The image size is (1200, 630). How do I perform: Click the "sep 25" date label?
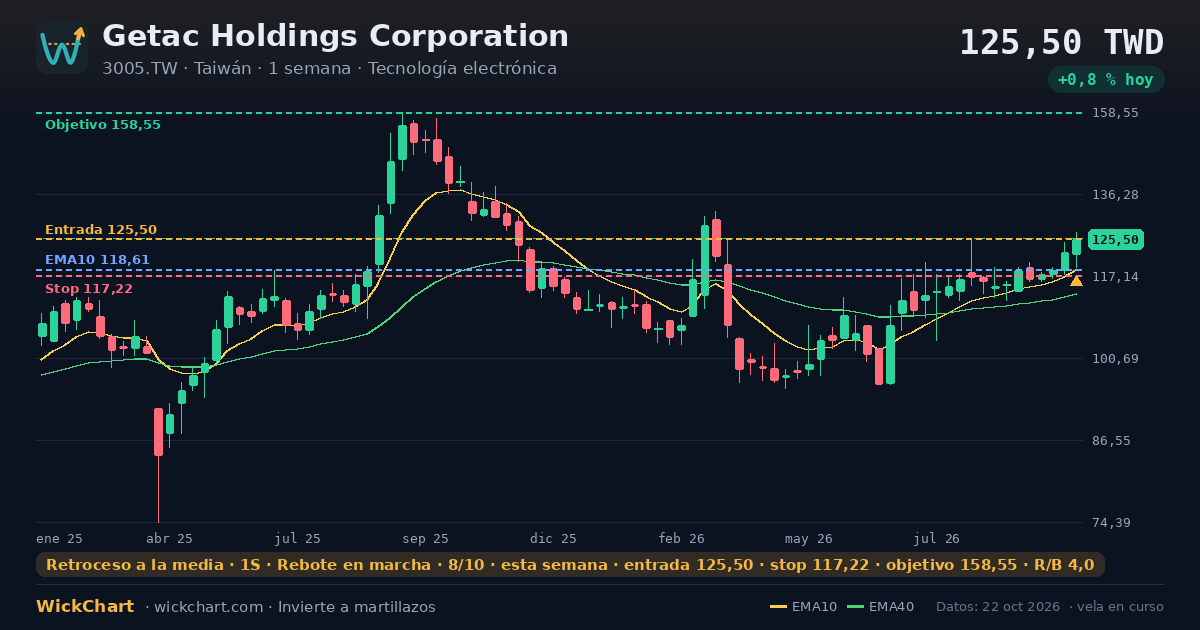click(426, 539)
